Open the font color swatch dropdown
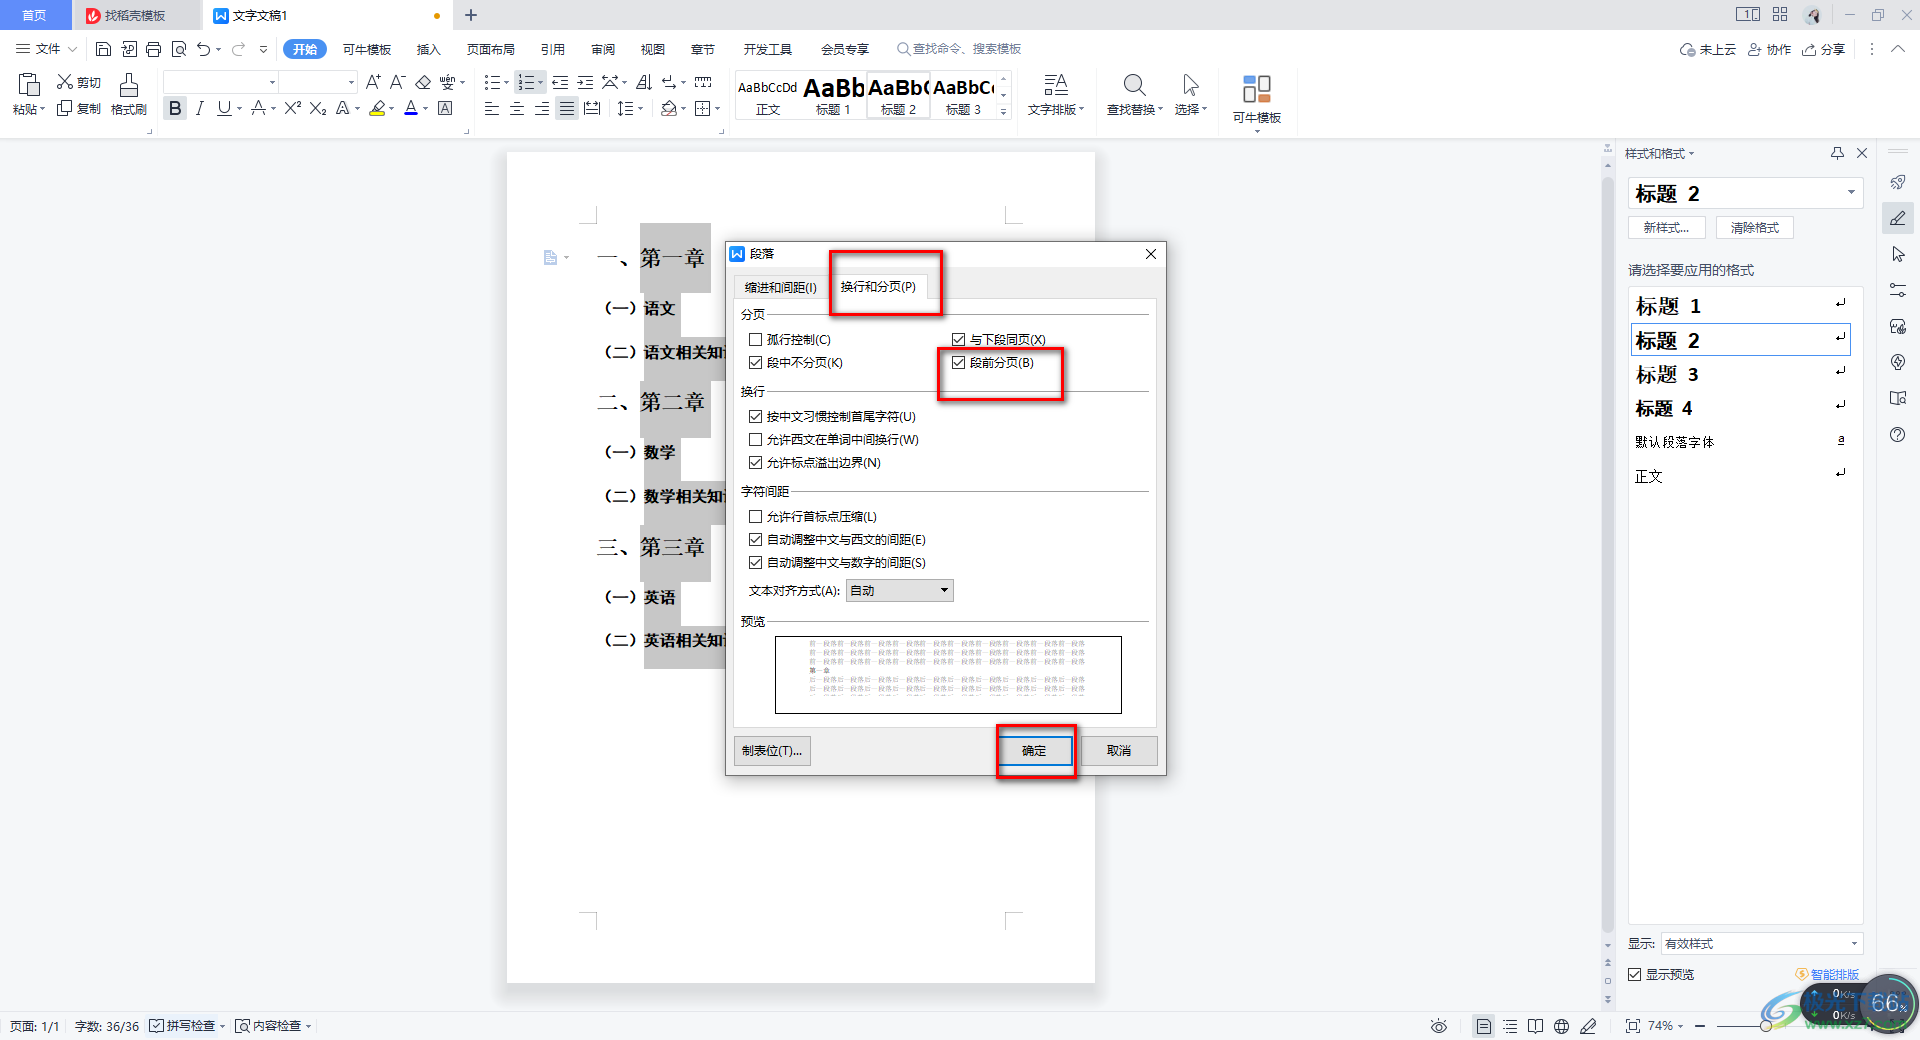 [425, 109]
